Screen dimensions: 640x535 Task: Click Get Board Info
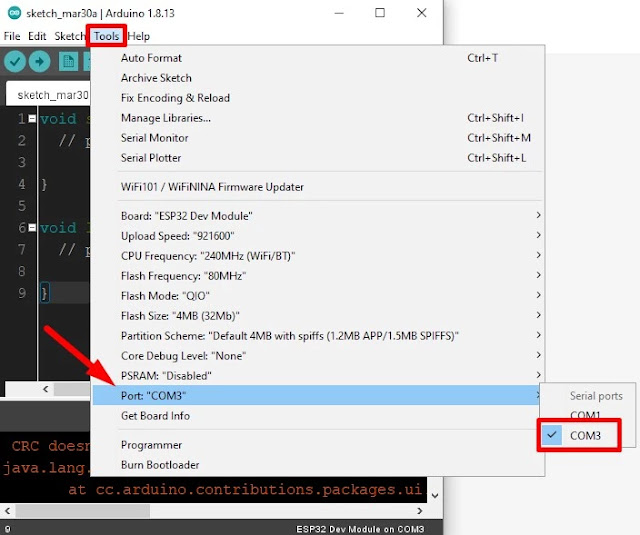(318, 416)
